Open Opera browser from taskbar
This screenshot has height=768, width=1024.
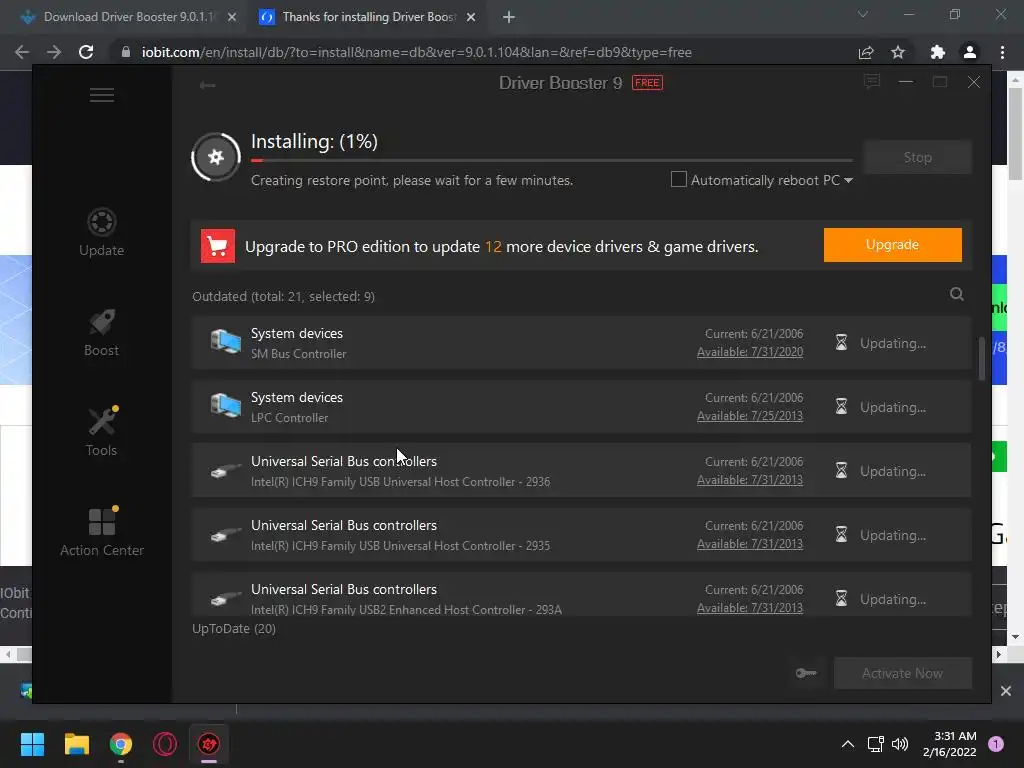pos(165,744)
